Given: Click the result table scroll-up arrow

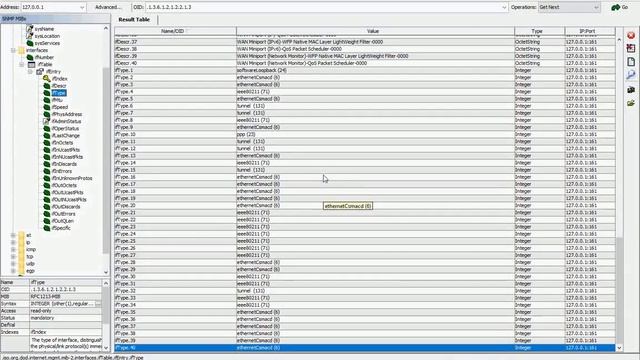Looking at the screenshot, I should [x=619, y=40].
